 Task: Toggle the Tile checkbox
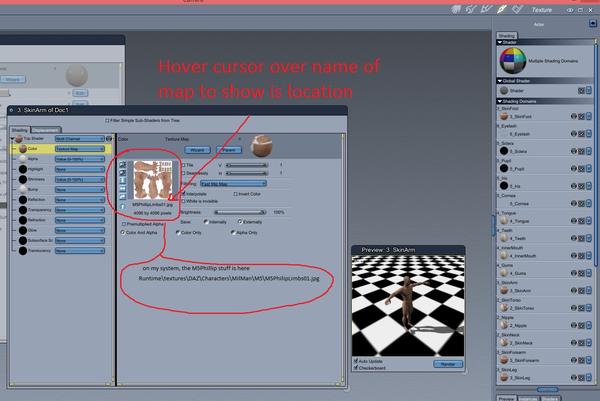point(183,165)
